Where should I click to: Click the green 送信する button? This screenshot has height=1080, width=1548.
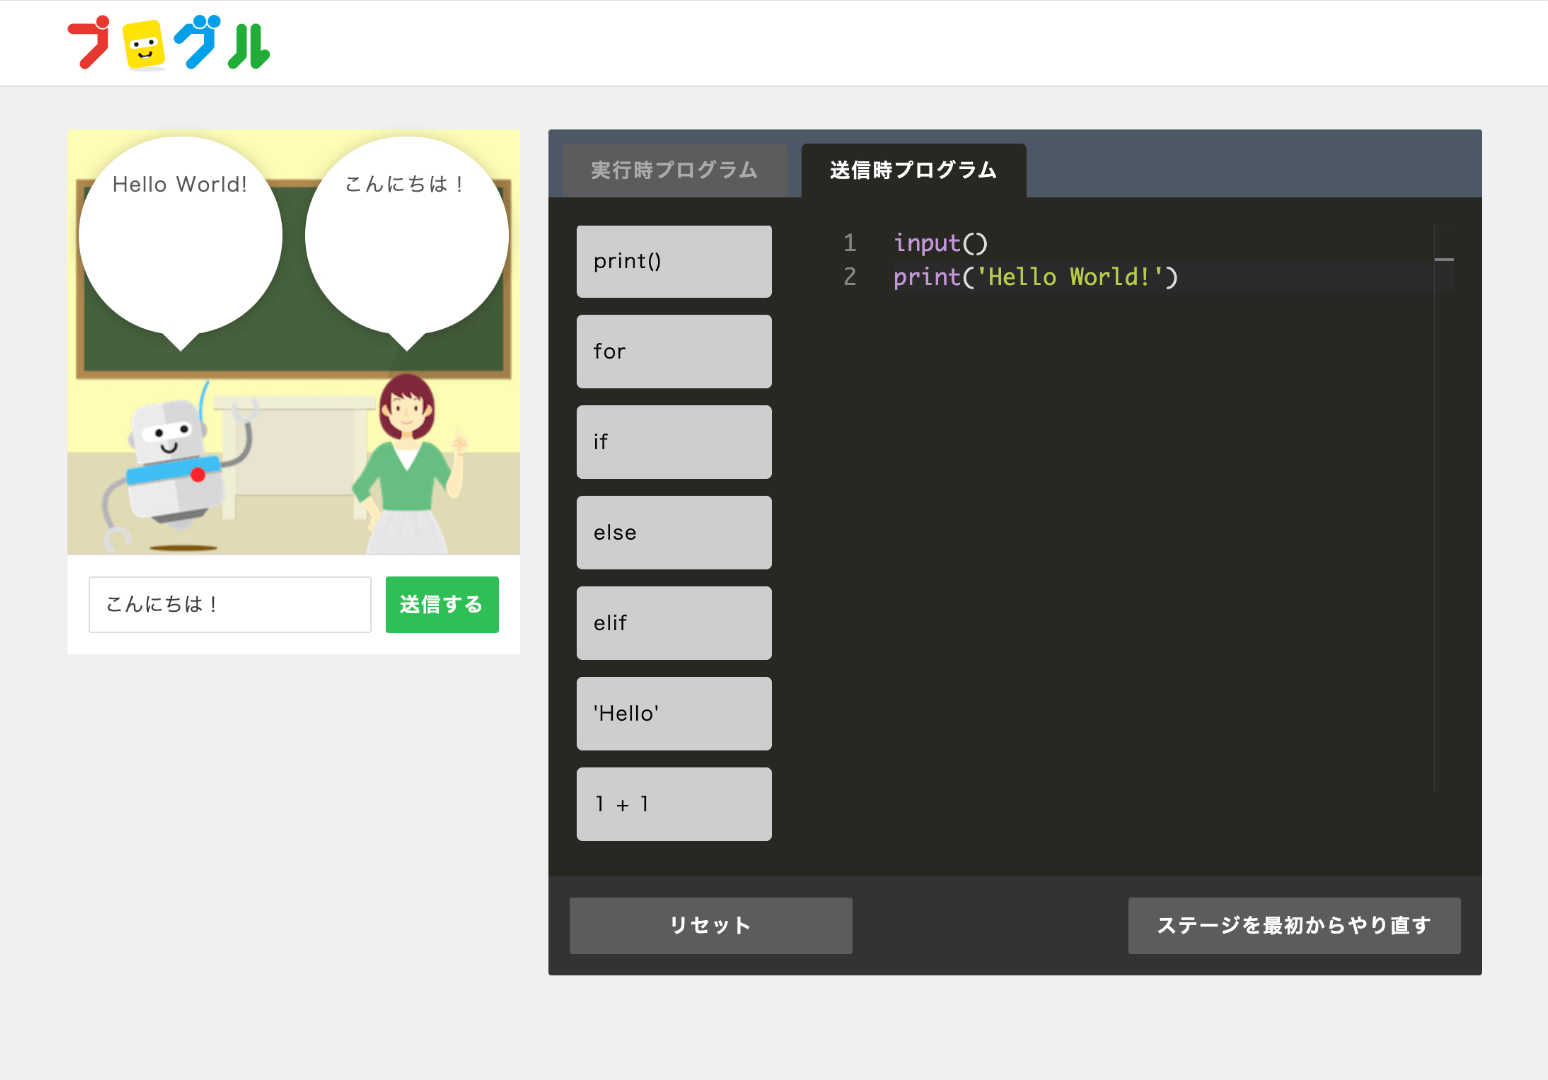[442, 604]
